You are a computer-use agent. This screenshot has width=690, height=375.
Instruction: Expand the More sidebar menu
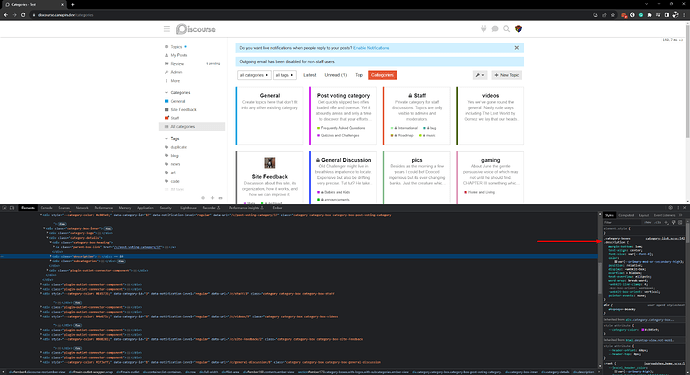point(175,81)
